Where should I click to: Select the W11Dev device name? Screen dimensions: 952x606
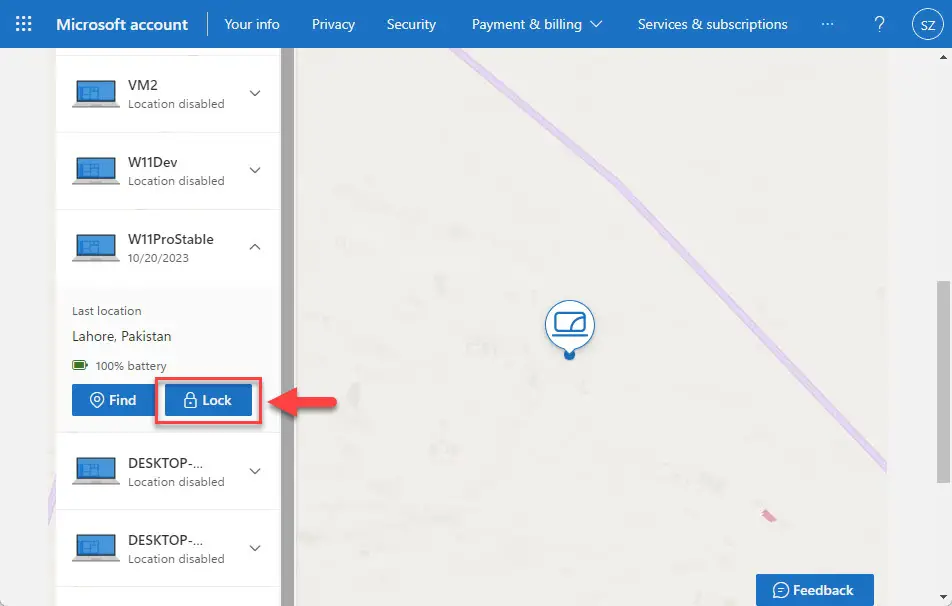pyautogui.click(x=152, y=162)
